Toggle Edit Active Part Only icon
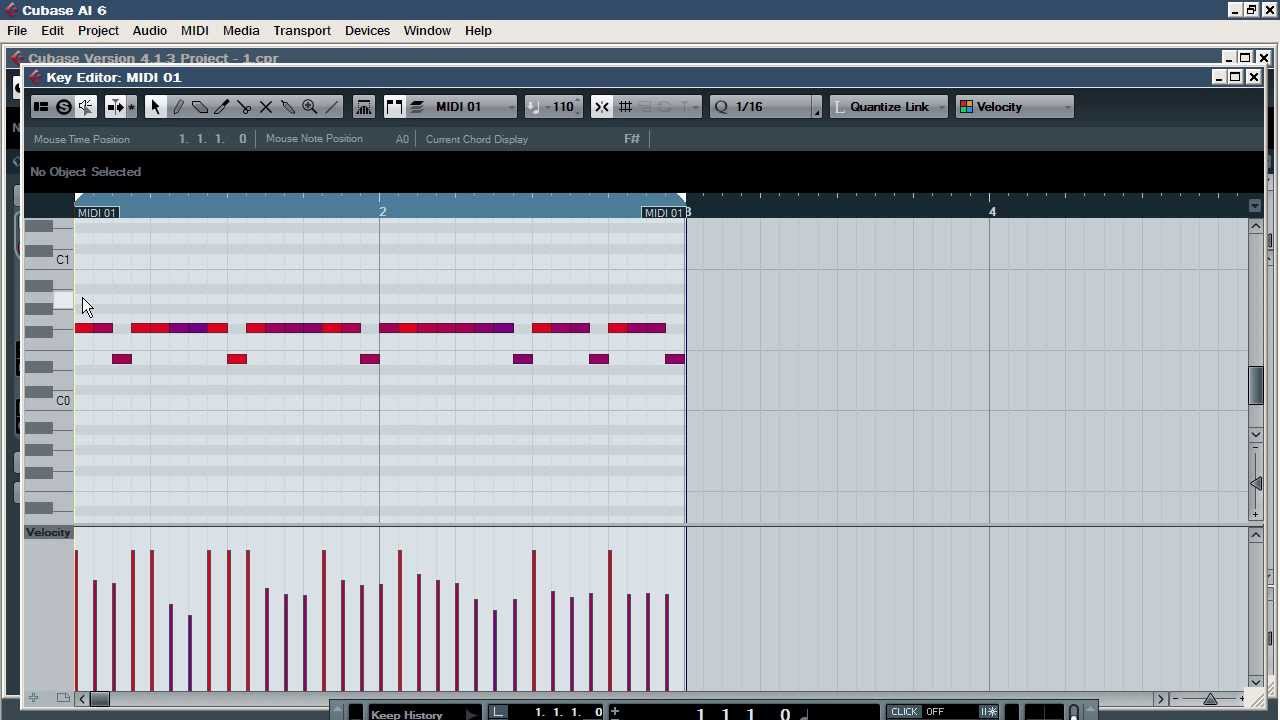This screenshot has height=720, width=1280. click(x=417, y=107)
